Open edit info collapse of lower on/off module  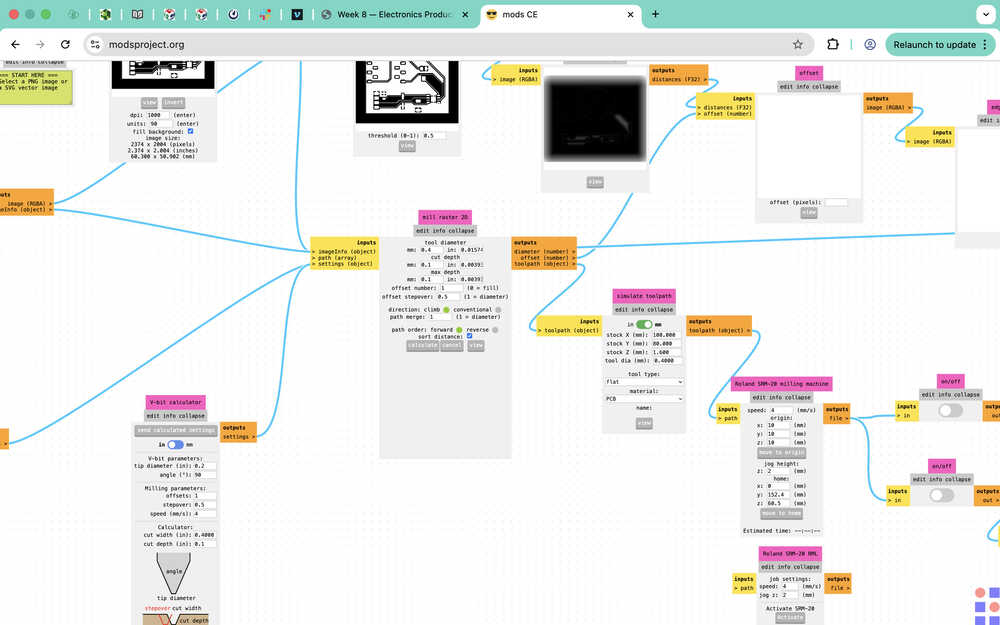(941, 480)
